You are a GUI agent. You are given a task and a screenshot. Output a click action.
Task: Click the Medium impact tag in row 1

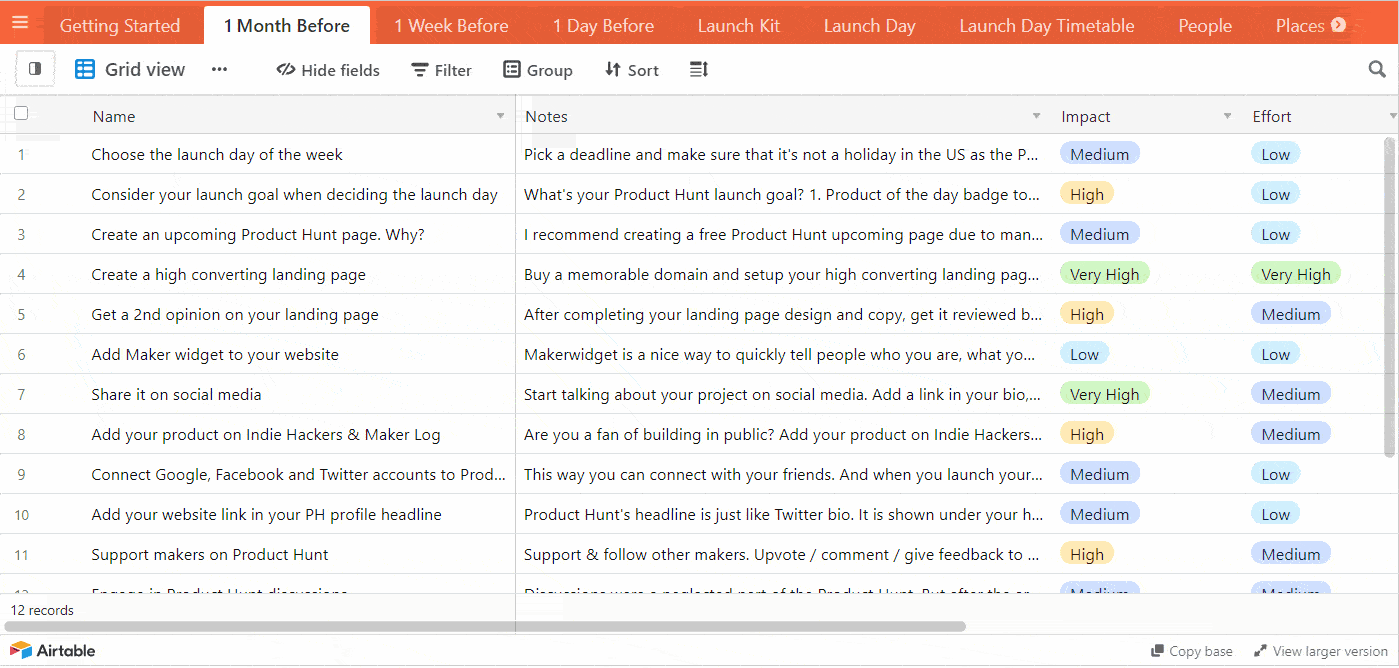[x=1099, y=154]
